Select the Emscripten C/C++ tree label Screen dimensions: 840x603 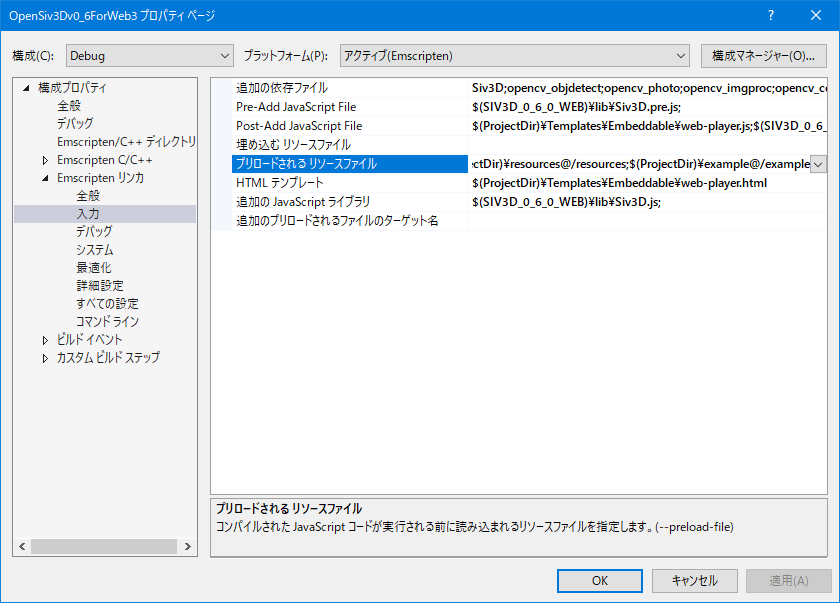pyautogui.click(x=104, y=160)
